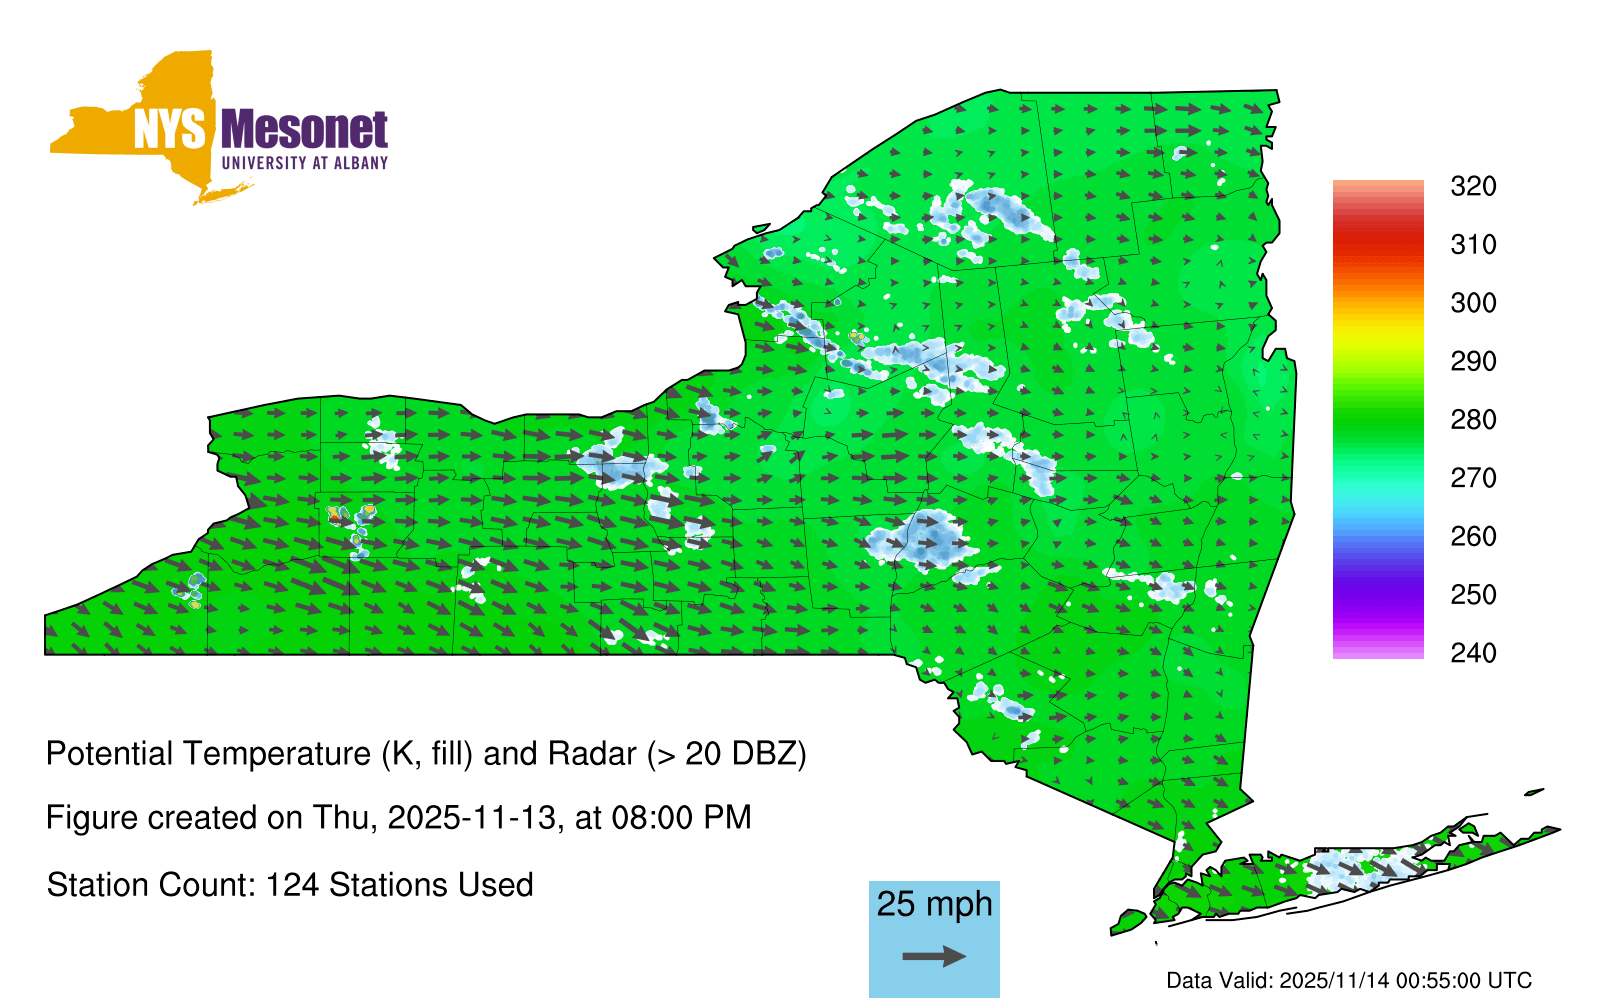
Task: Click the wind reference arrow under 25 mph
Action: click(x=934, y=957)
